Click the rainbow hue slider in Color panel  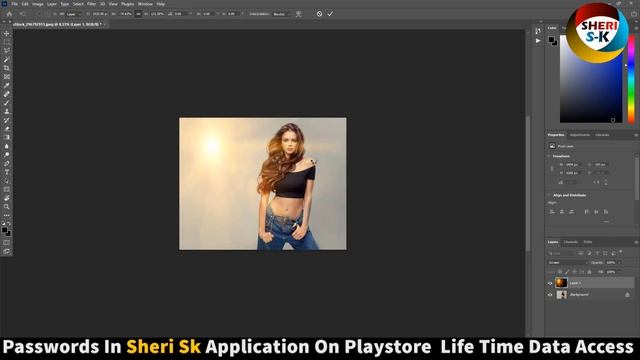(x=631, y=79)
